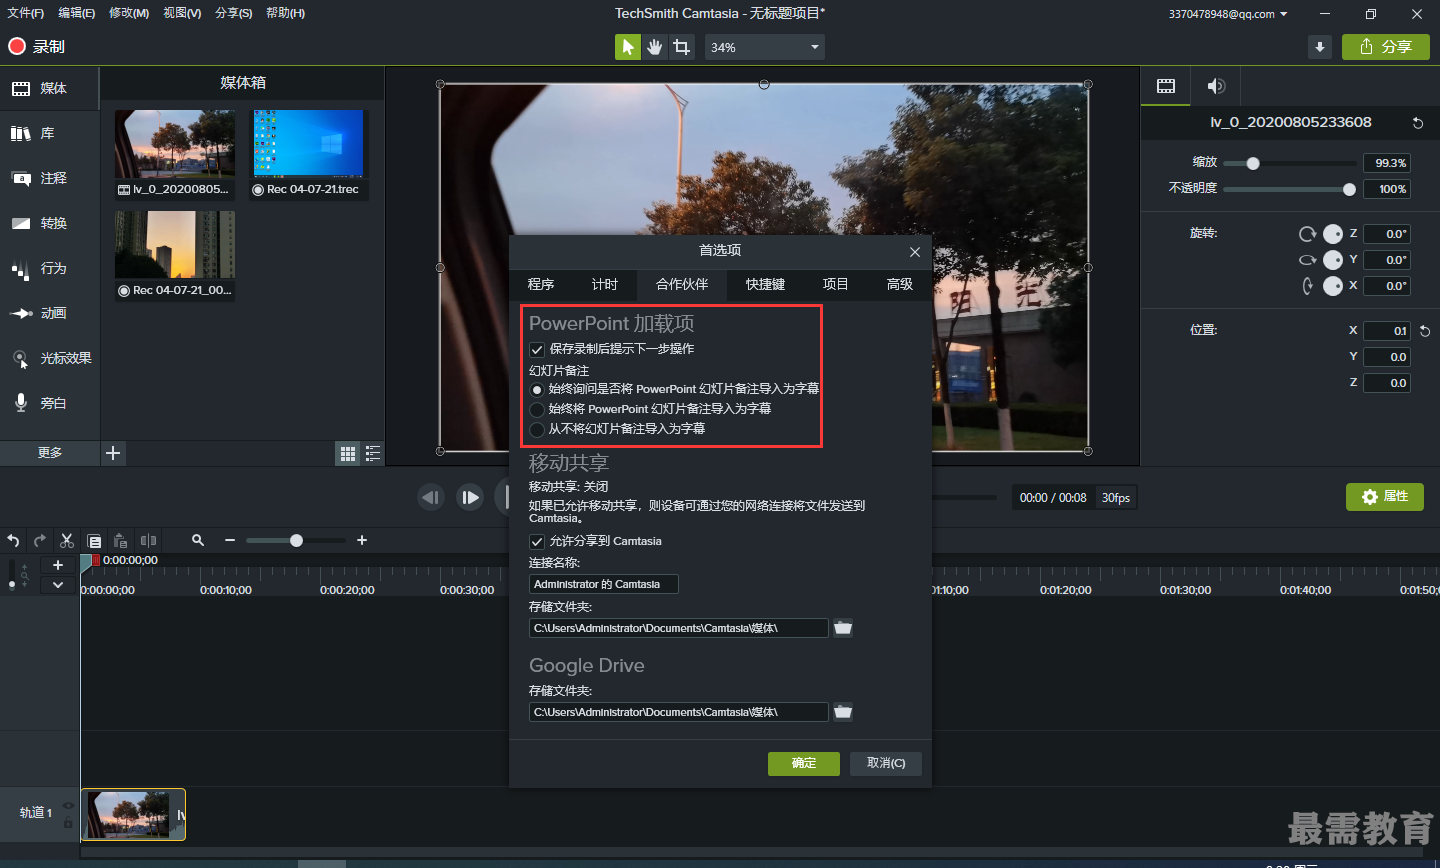Zoom out timeline with minus icon
The image size is (1440, 868).
(x=230, y=540)
